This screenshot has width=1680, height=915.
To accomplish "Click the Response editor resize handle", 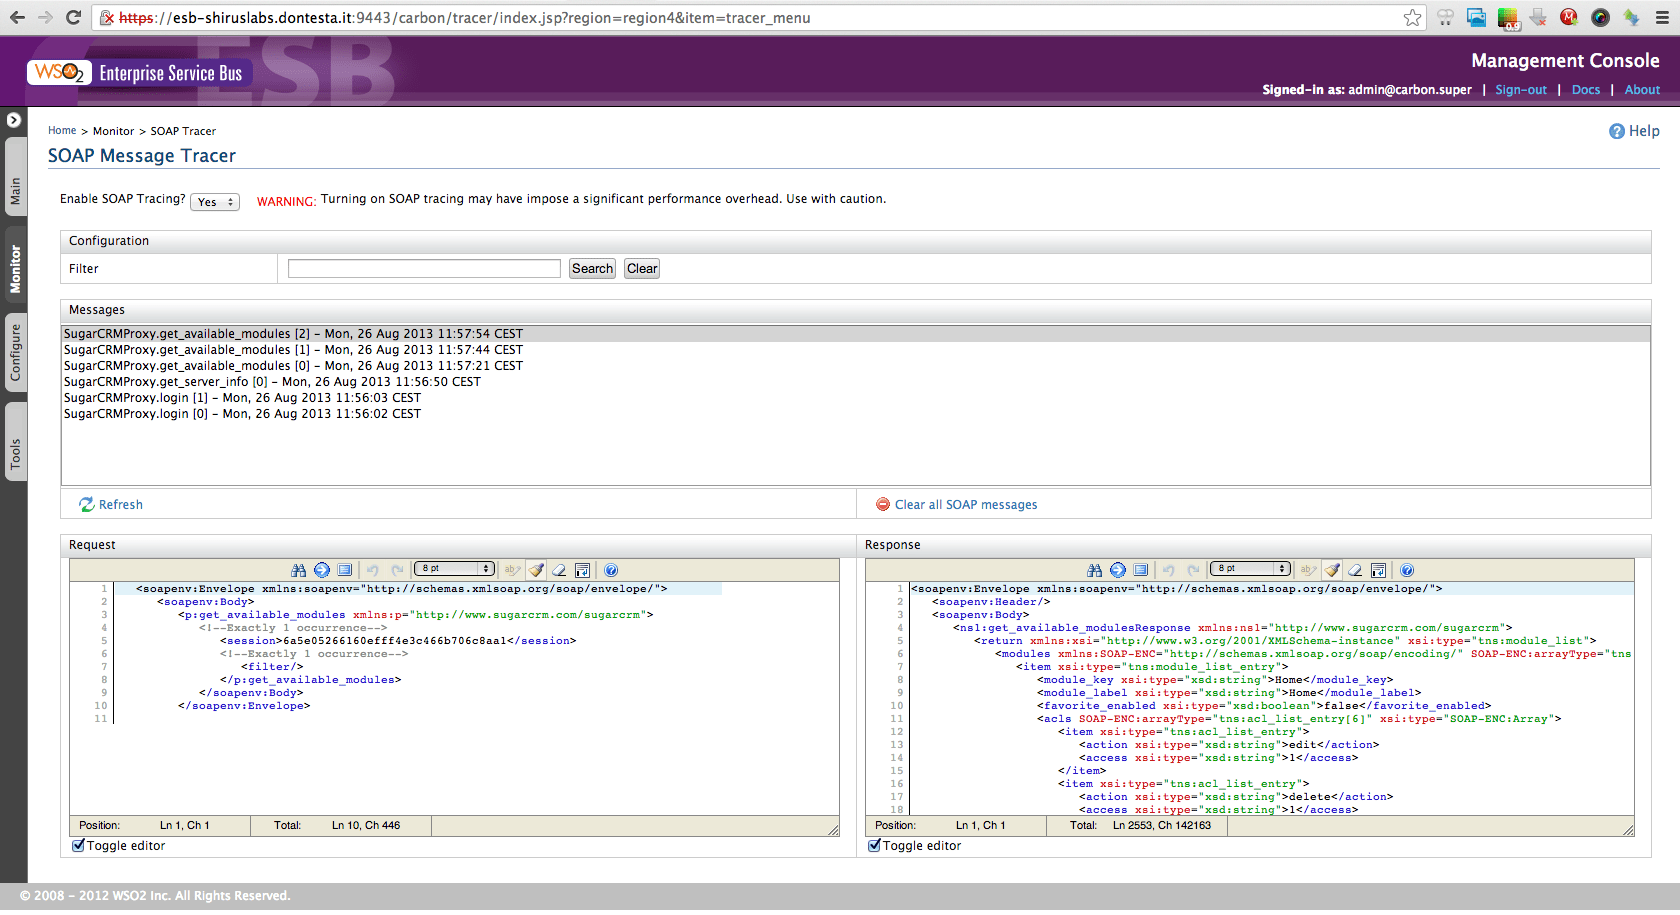I will 1628,829.
